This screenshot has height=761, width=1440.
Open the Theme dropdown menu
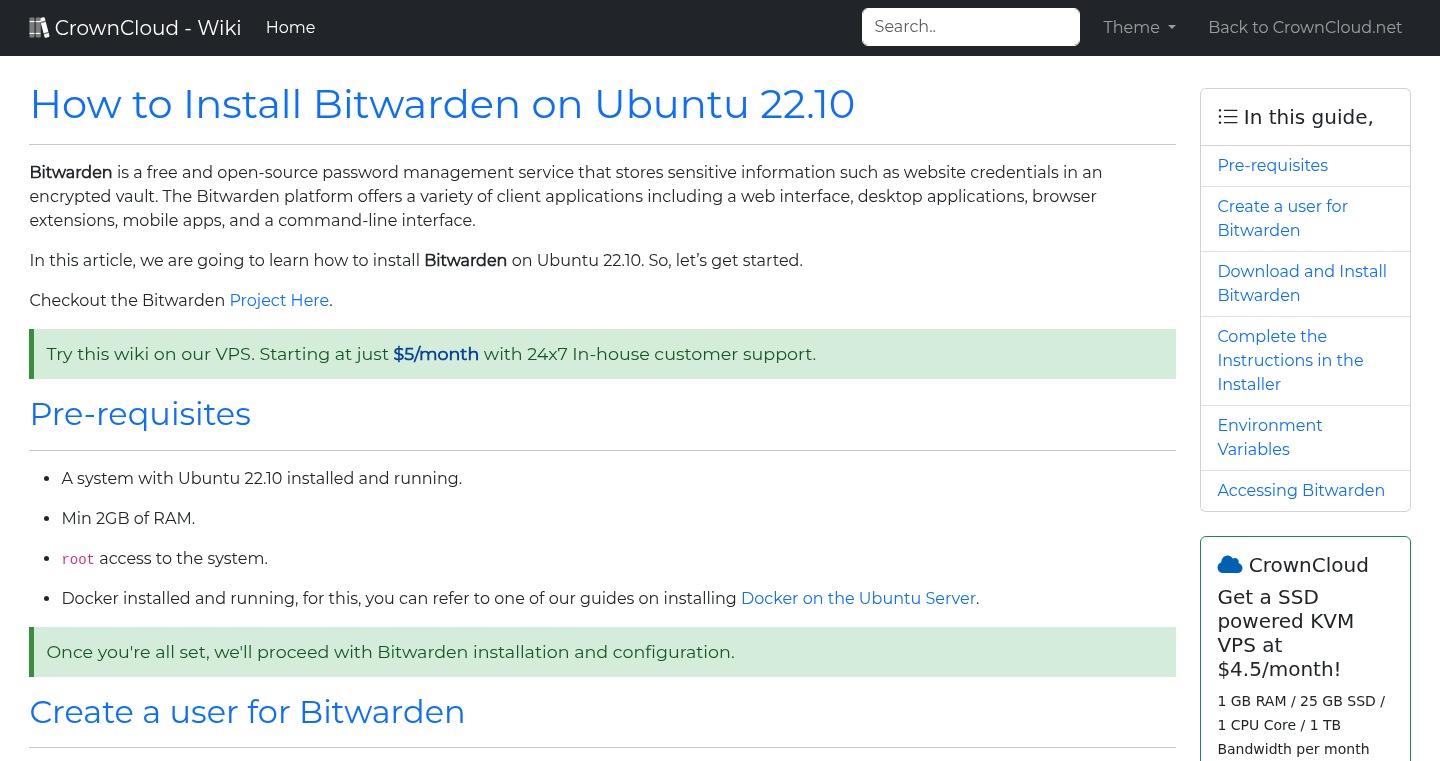point(1138,27)
